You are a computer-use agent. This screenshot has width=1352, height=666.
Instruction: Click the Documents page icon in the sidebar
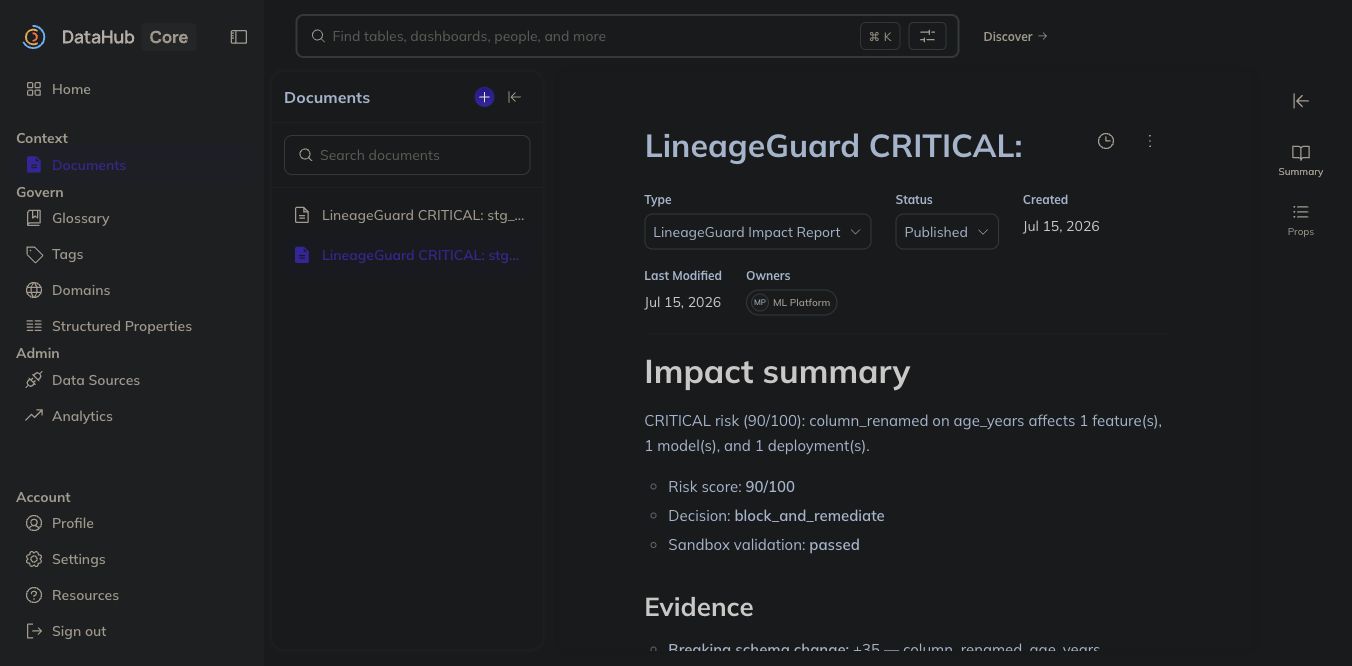point(34,165)
